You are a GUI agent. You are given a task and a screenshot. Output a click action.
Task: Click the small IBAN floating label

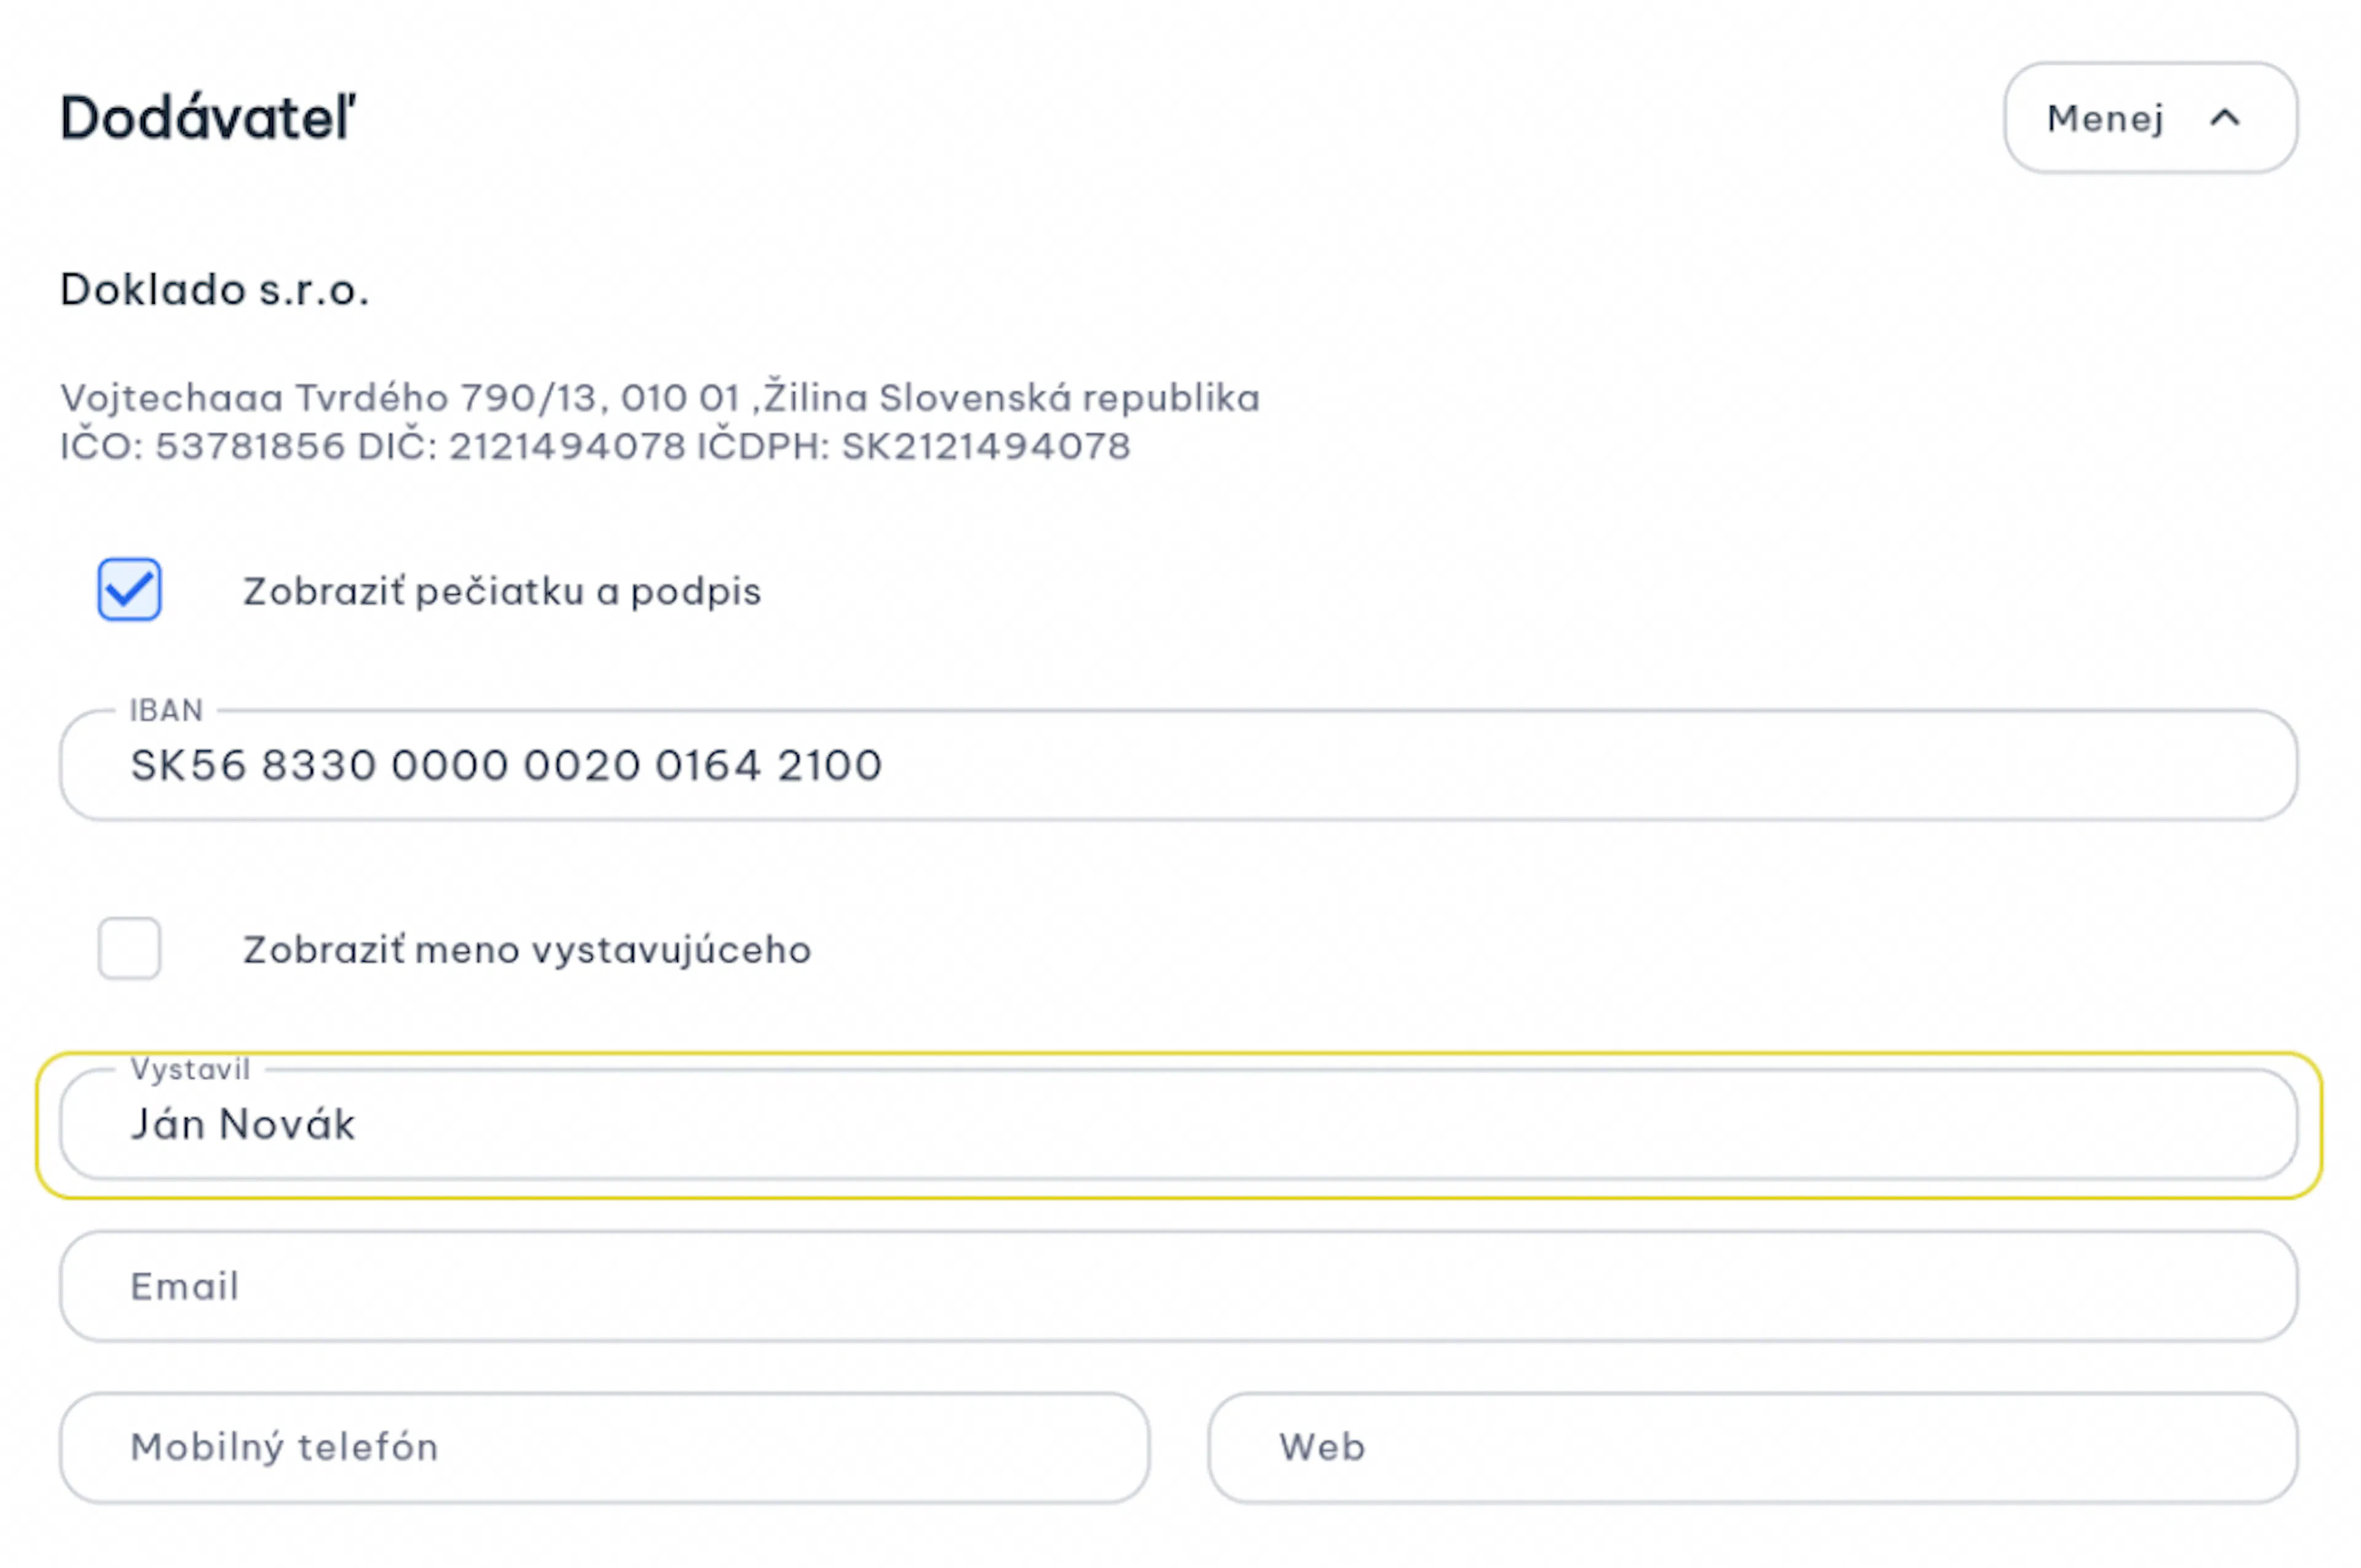coord(166,711)
